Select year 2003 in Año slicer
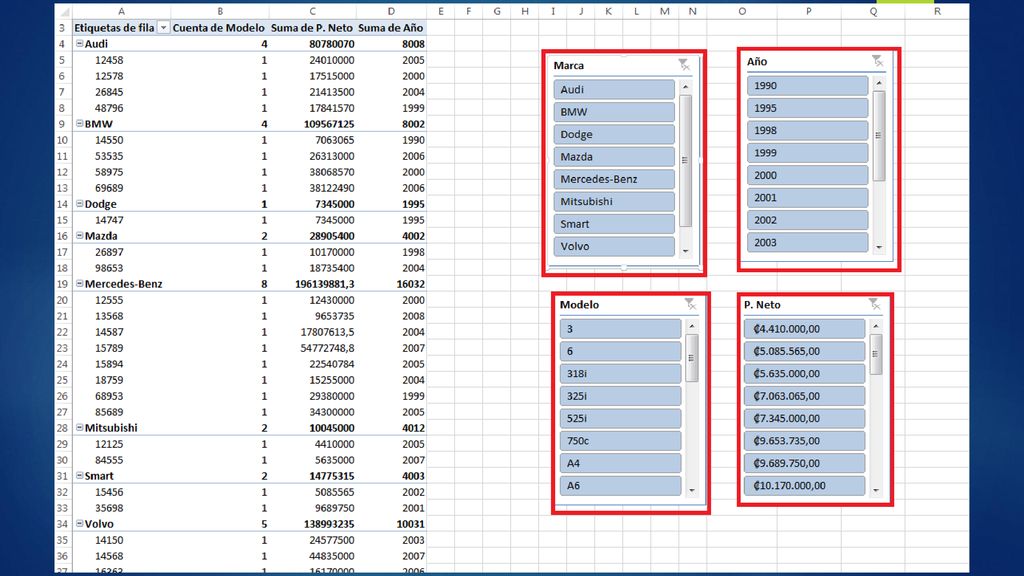 click(807, 242)
